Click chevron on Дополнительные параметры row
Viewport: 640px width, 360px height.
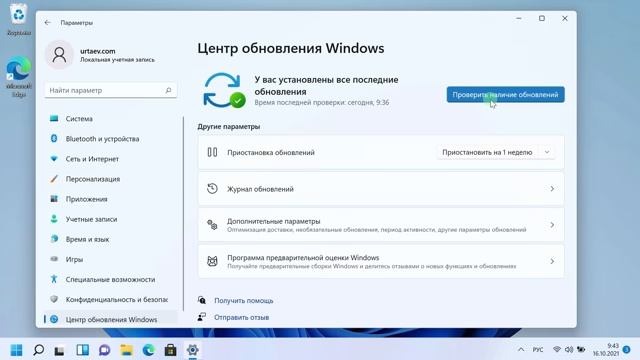coord(552,225)
